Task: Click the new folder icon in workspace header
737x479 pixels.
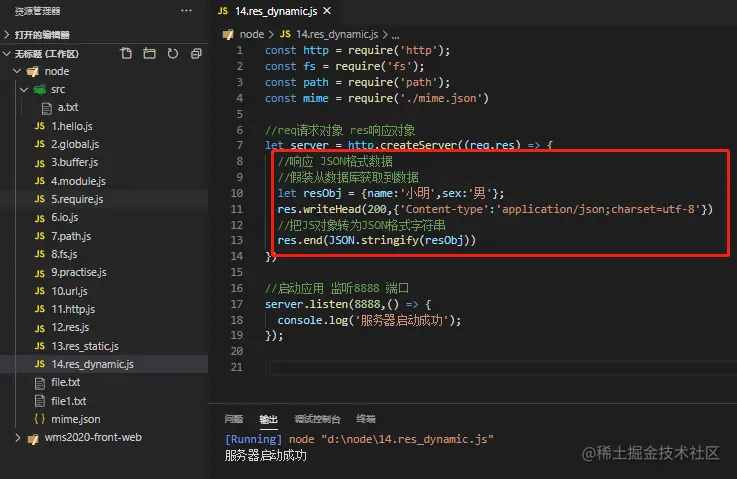Action: click(x=149, y=53)
